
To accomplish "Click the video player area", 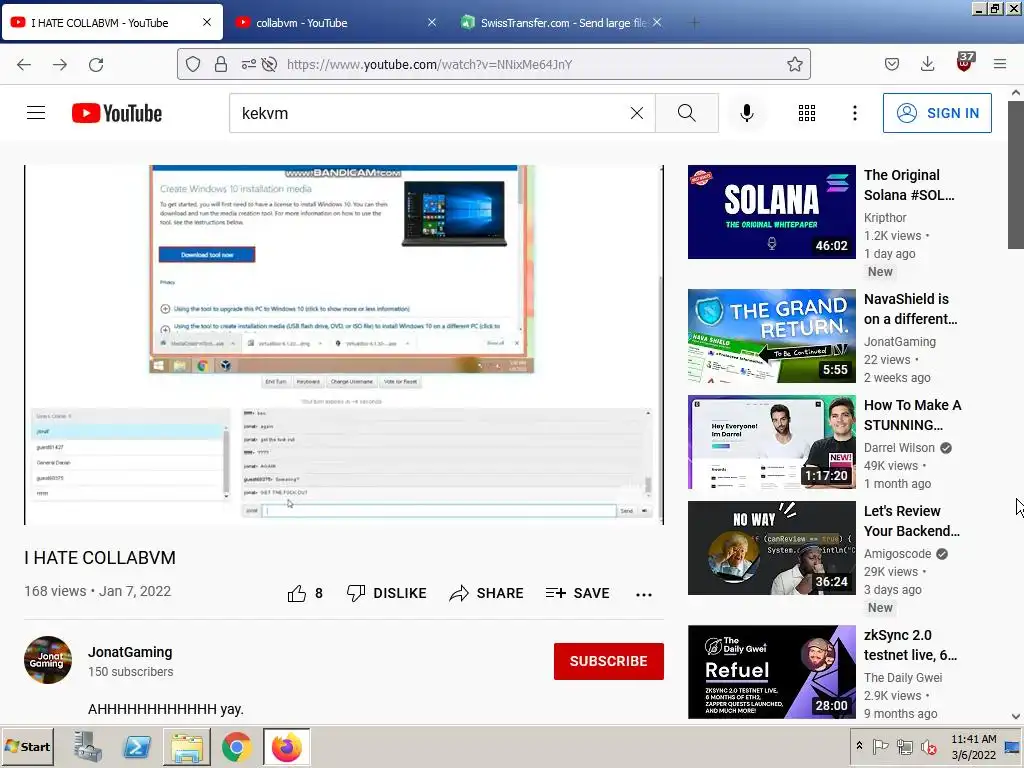I will (x=344, y=345).
